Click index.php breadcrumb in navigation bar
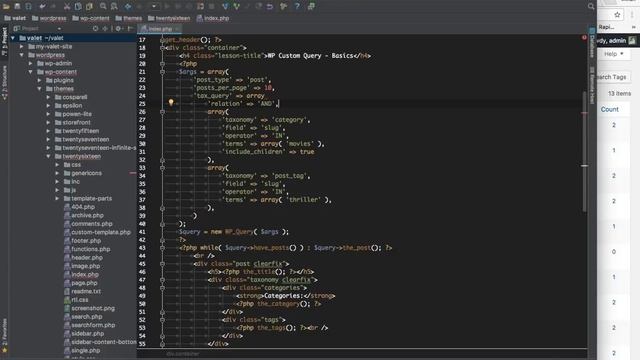Screen dimensions: 640x360 coord(213,18)
